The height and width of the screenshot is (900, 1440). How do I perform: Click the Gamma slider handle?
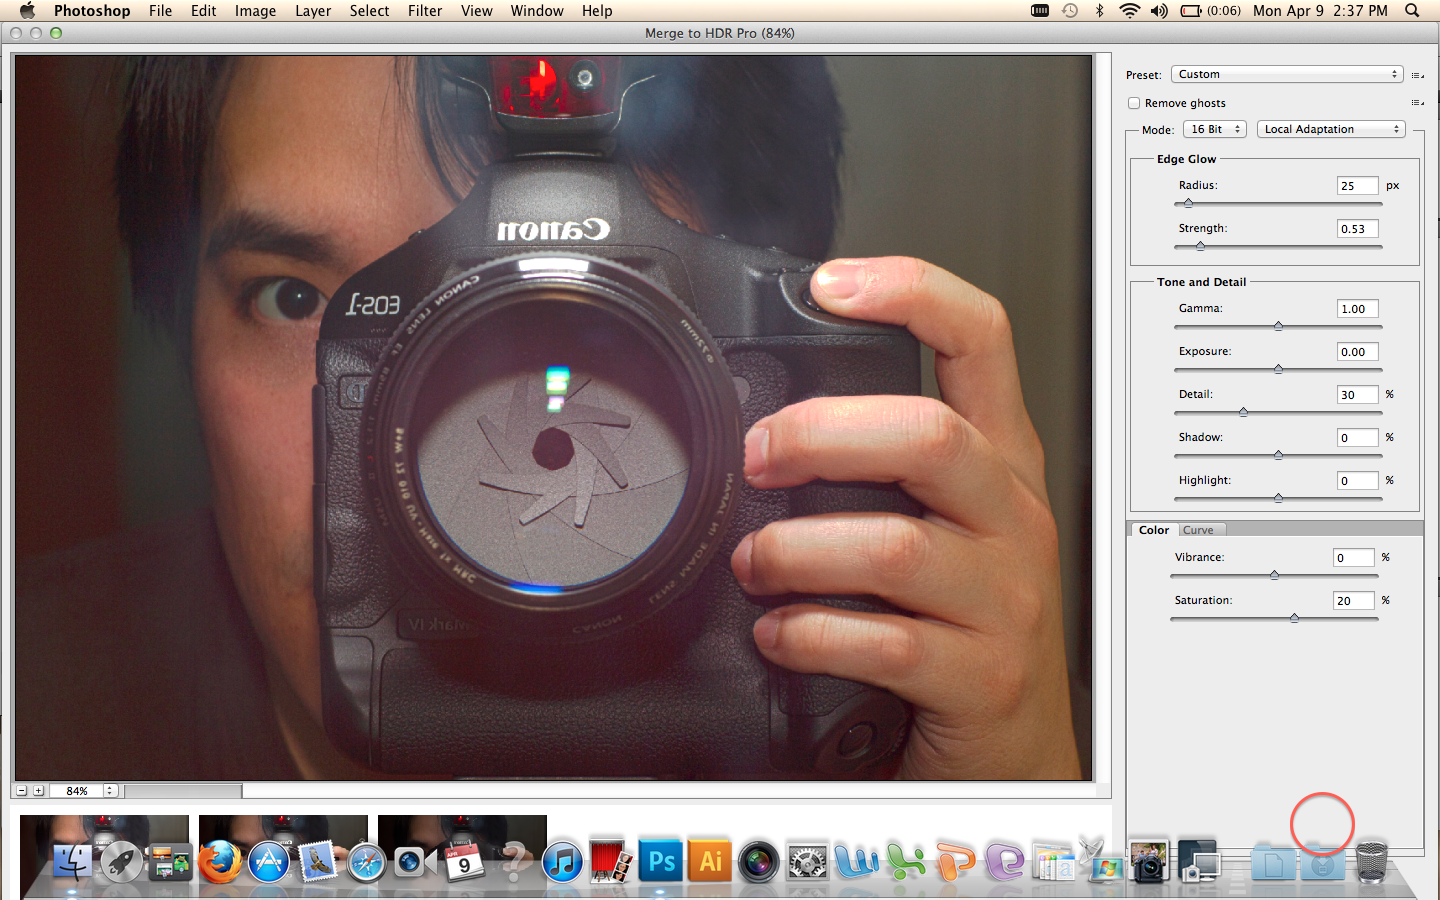point(1278,326)
